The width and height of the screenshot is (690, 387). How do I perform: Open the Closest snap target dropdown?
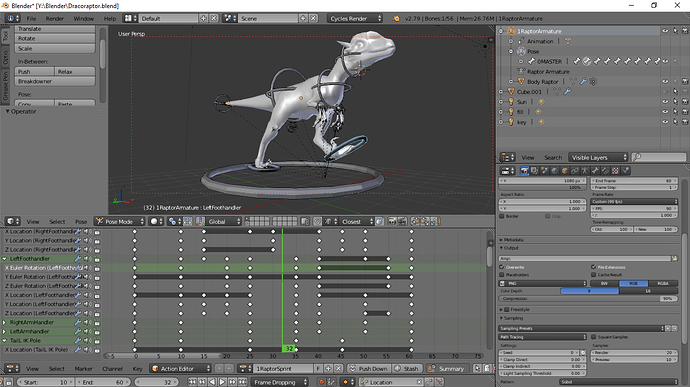click(357, 221)
